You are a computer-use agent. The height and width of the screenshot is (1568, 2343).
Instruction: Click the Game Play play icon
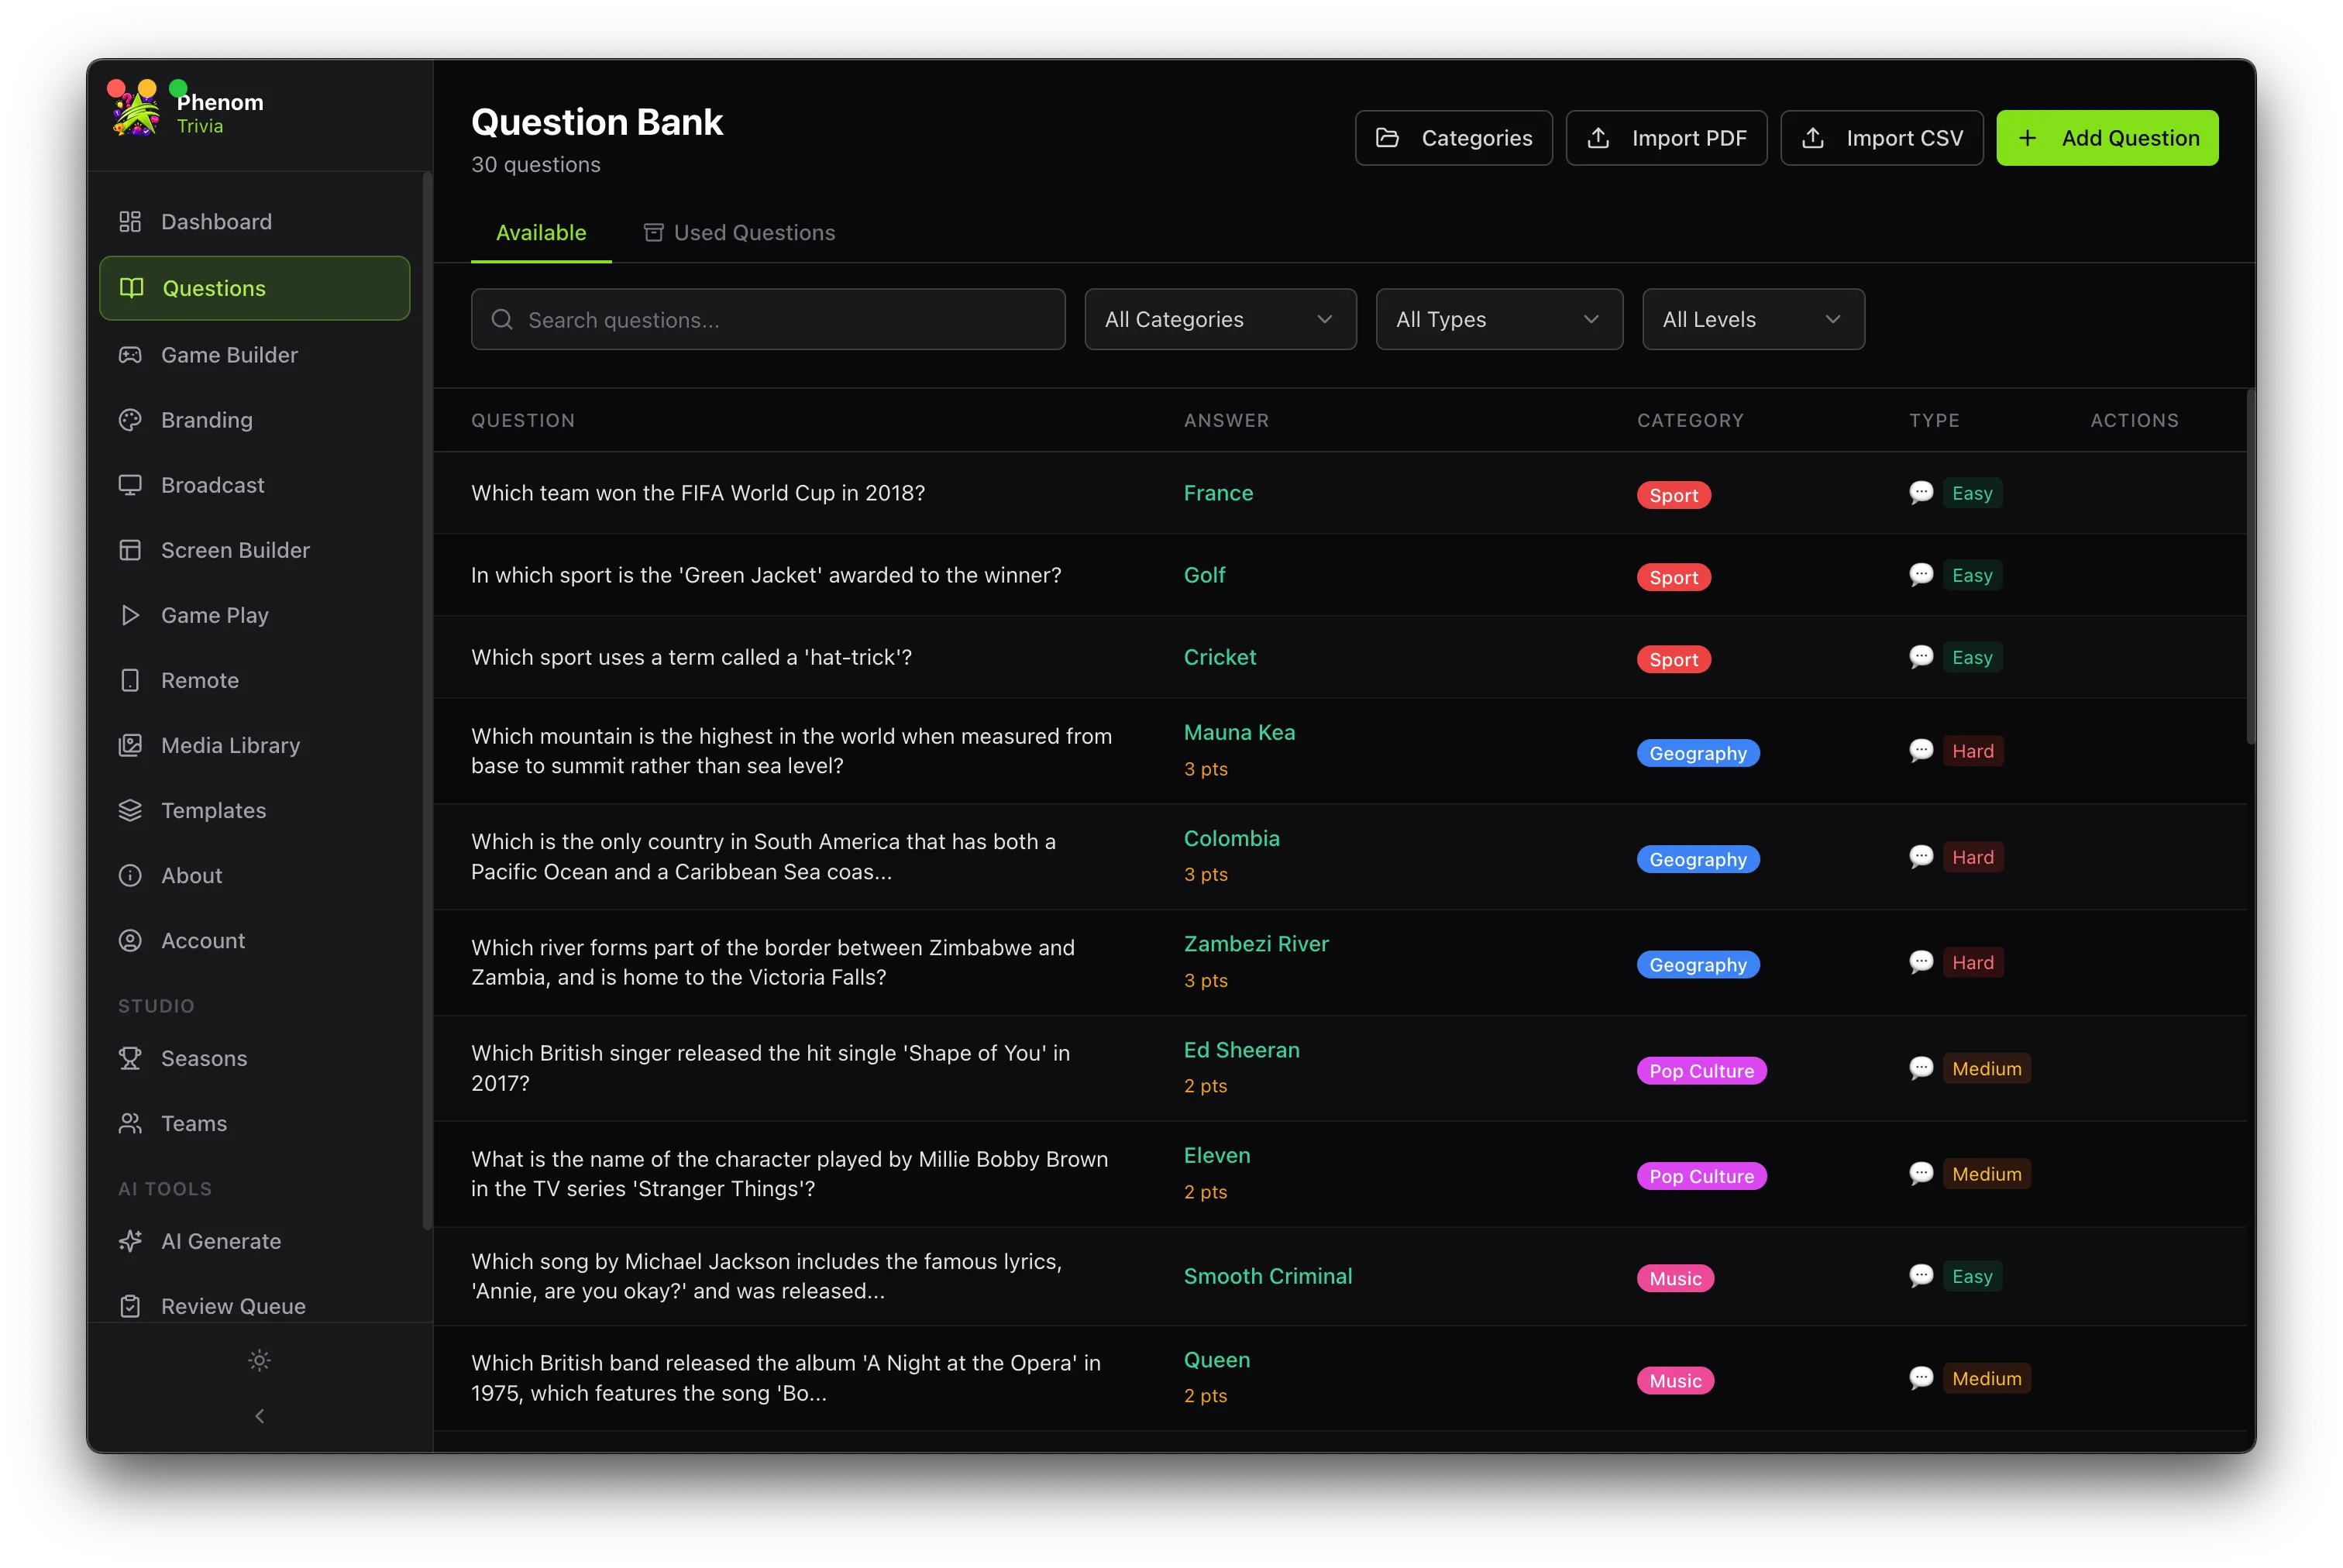pyautogui.click(x=130, y=615)
